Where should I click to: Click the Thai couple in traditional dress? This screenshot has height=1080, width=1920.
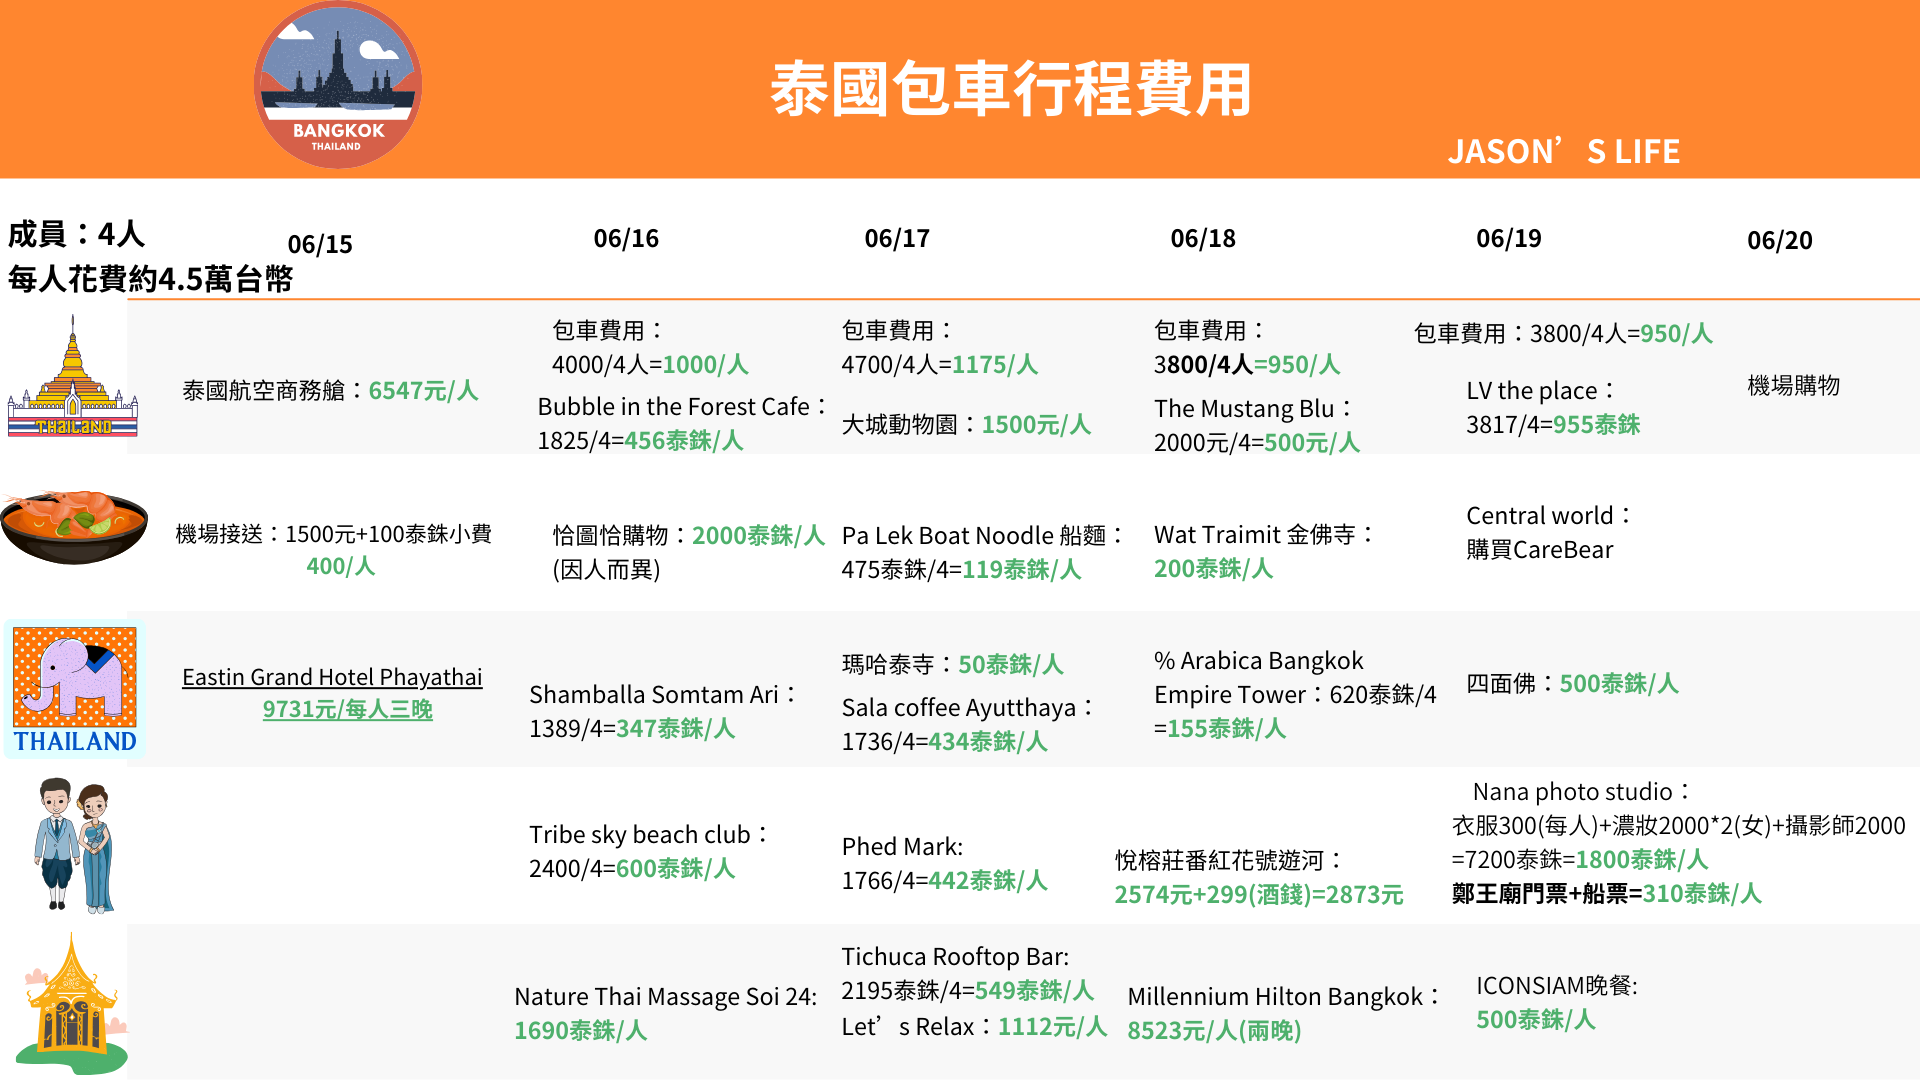(x=74, y=845)
